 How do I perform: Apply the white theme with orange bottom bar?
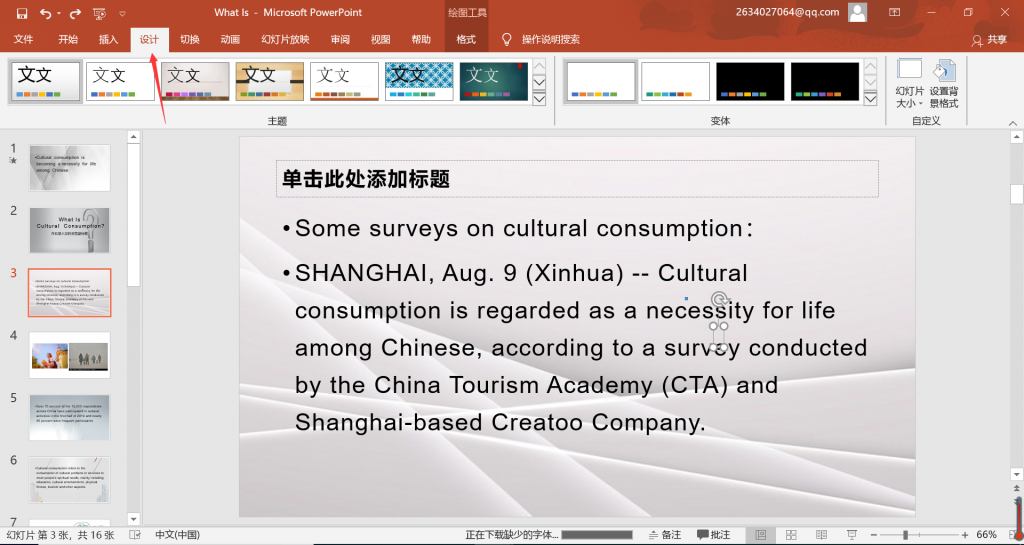click(344, 82)
